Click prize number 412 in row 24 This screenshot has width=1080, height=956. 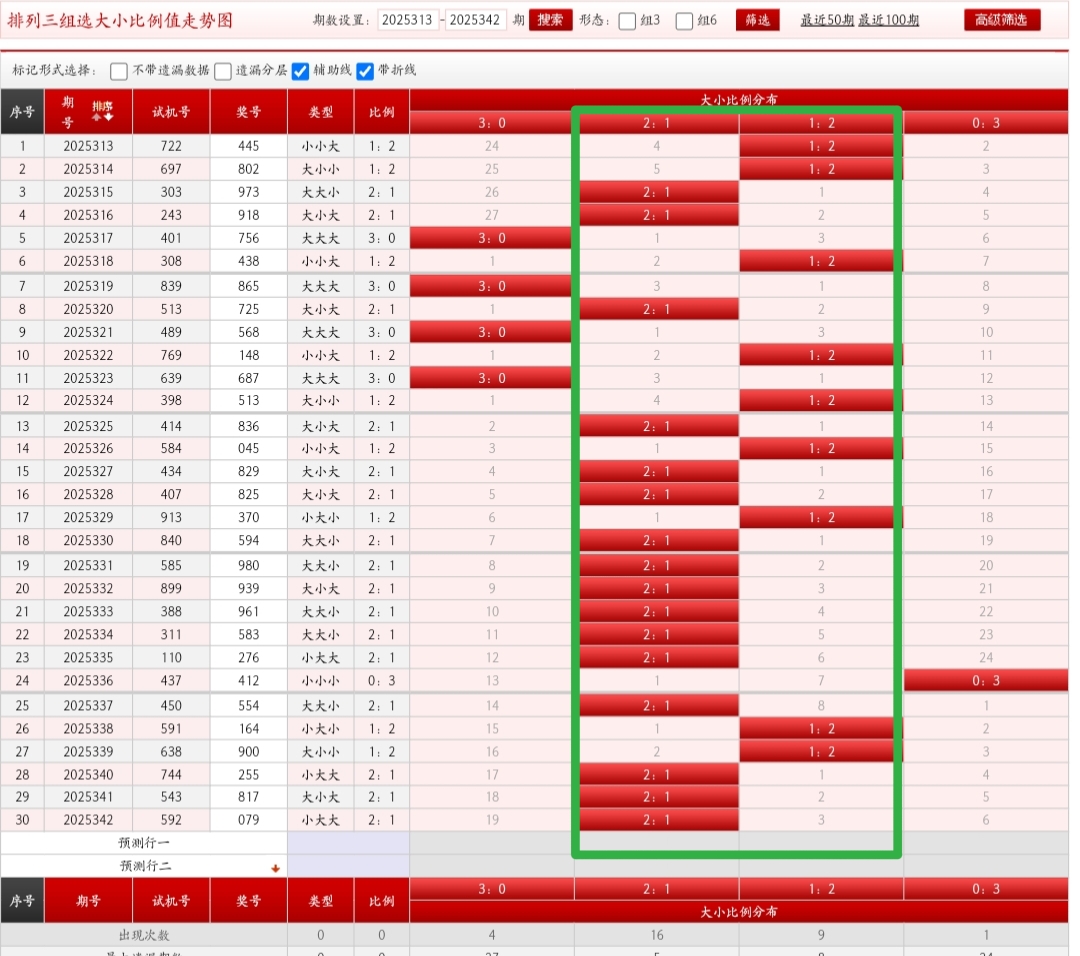pyautogui.click(x=248, y=680)
